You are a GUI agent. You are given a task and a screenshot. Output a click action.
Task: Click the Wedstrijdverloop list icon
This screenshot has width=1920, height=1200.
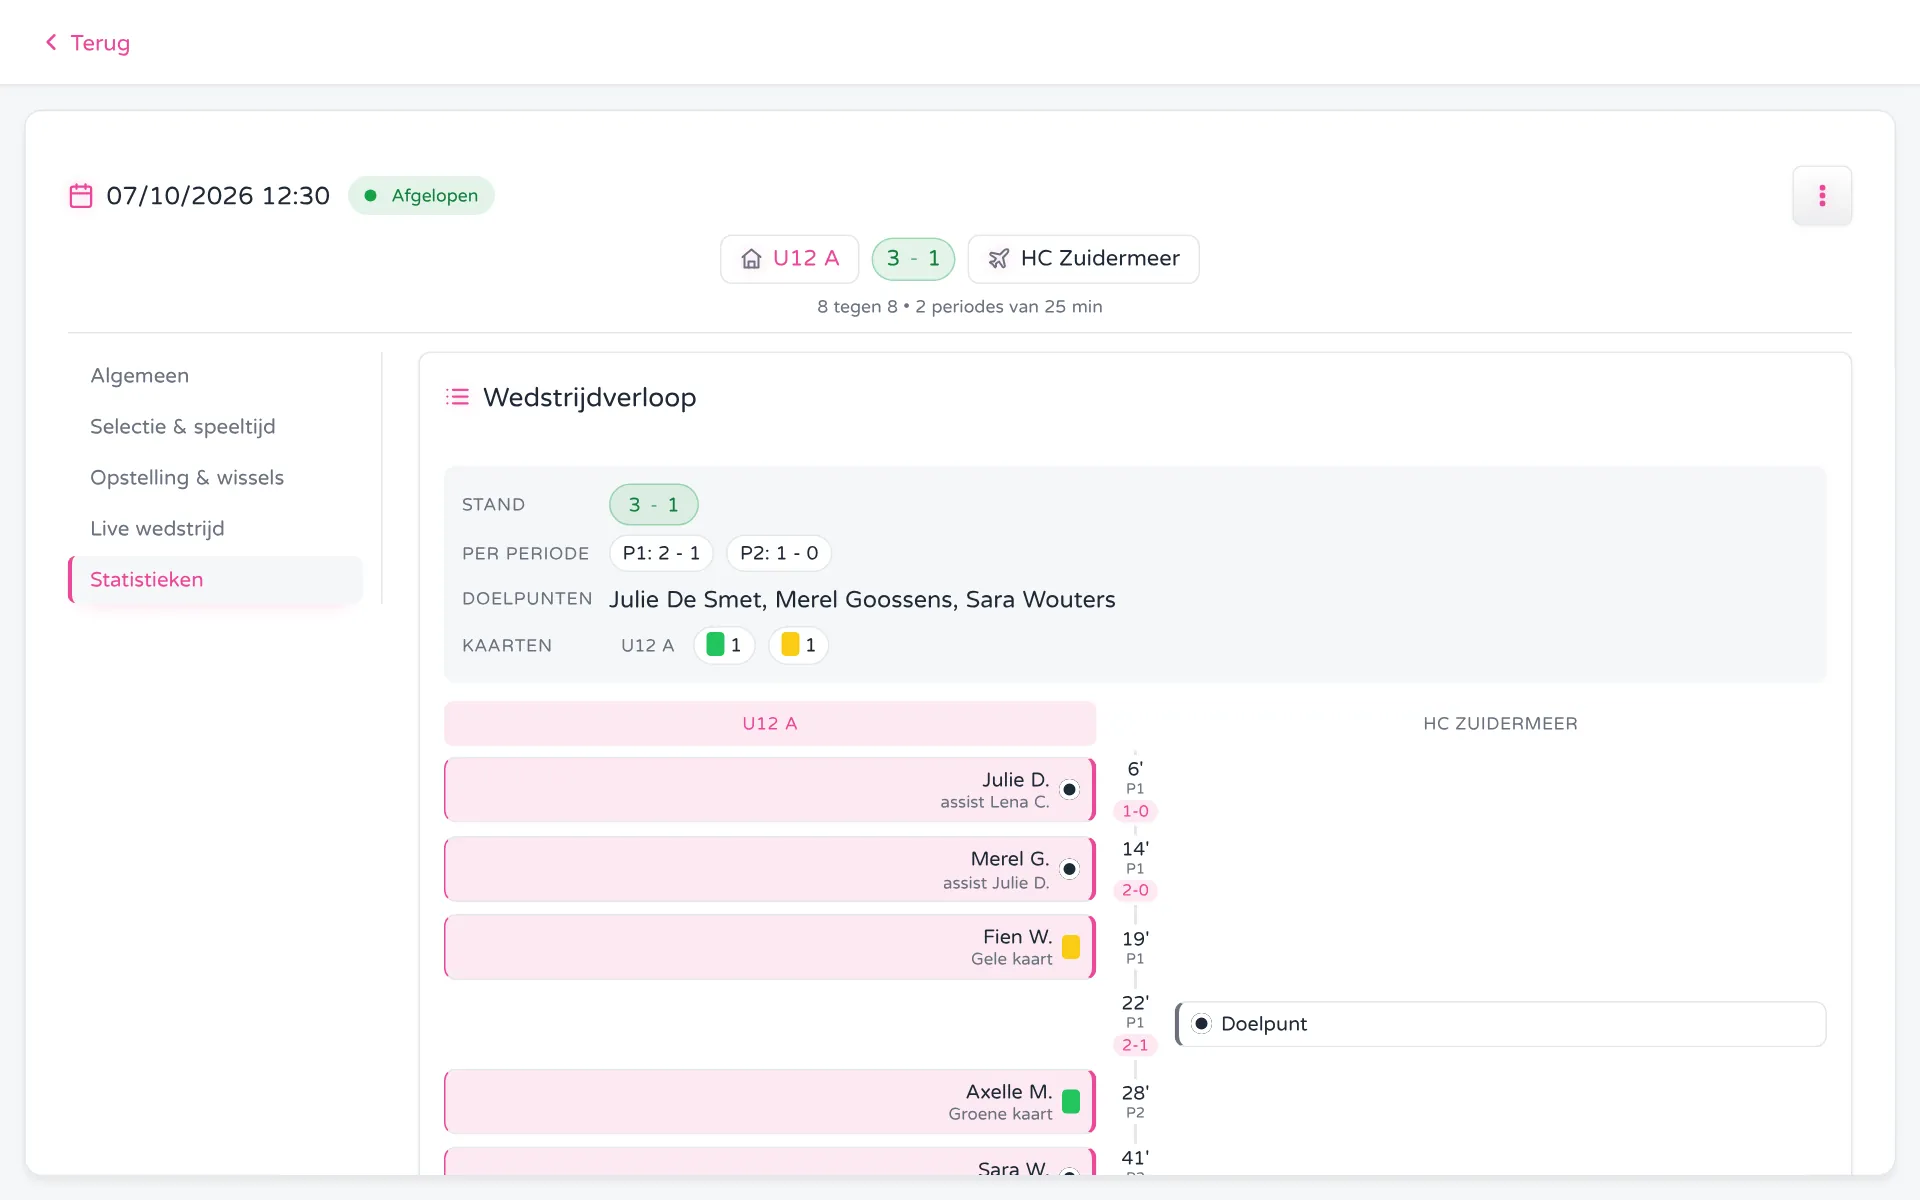point(457,397)
